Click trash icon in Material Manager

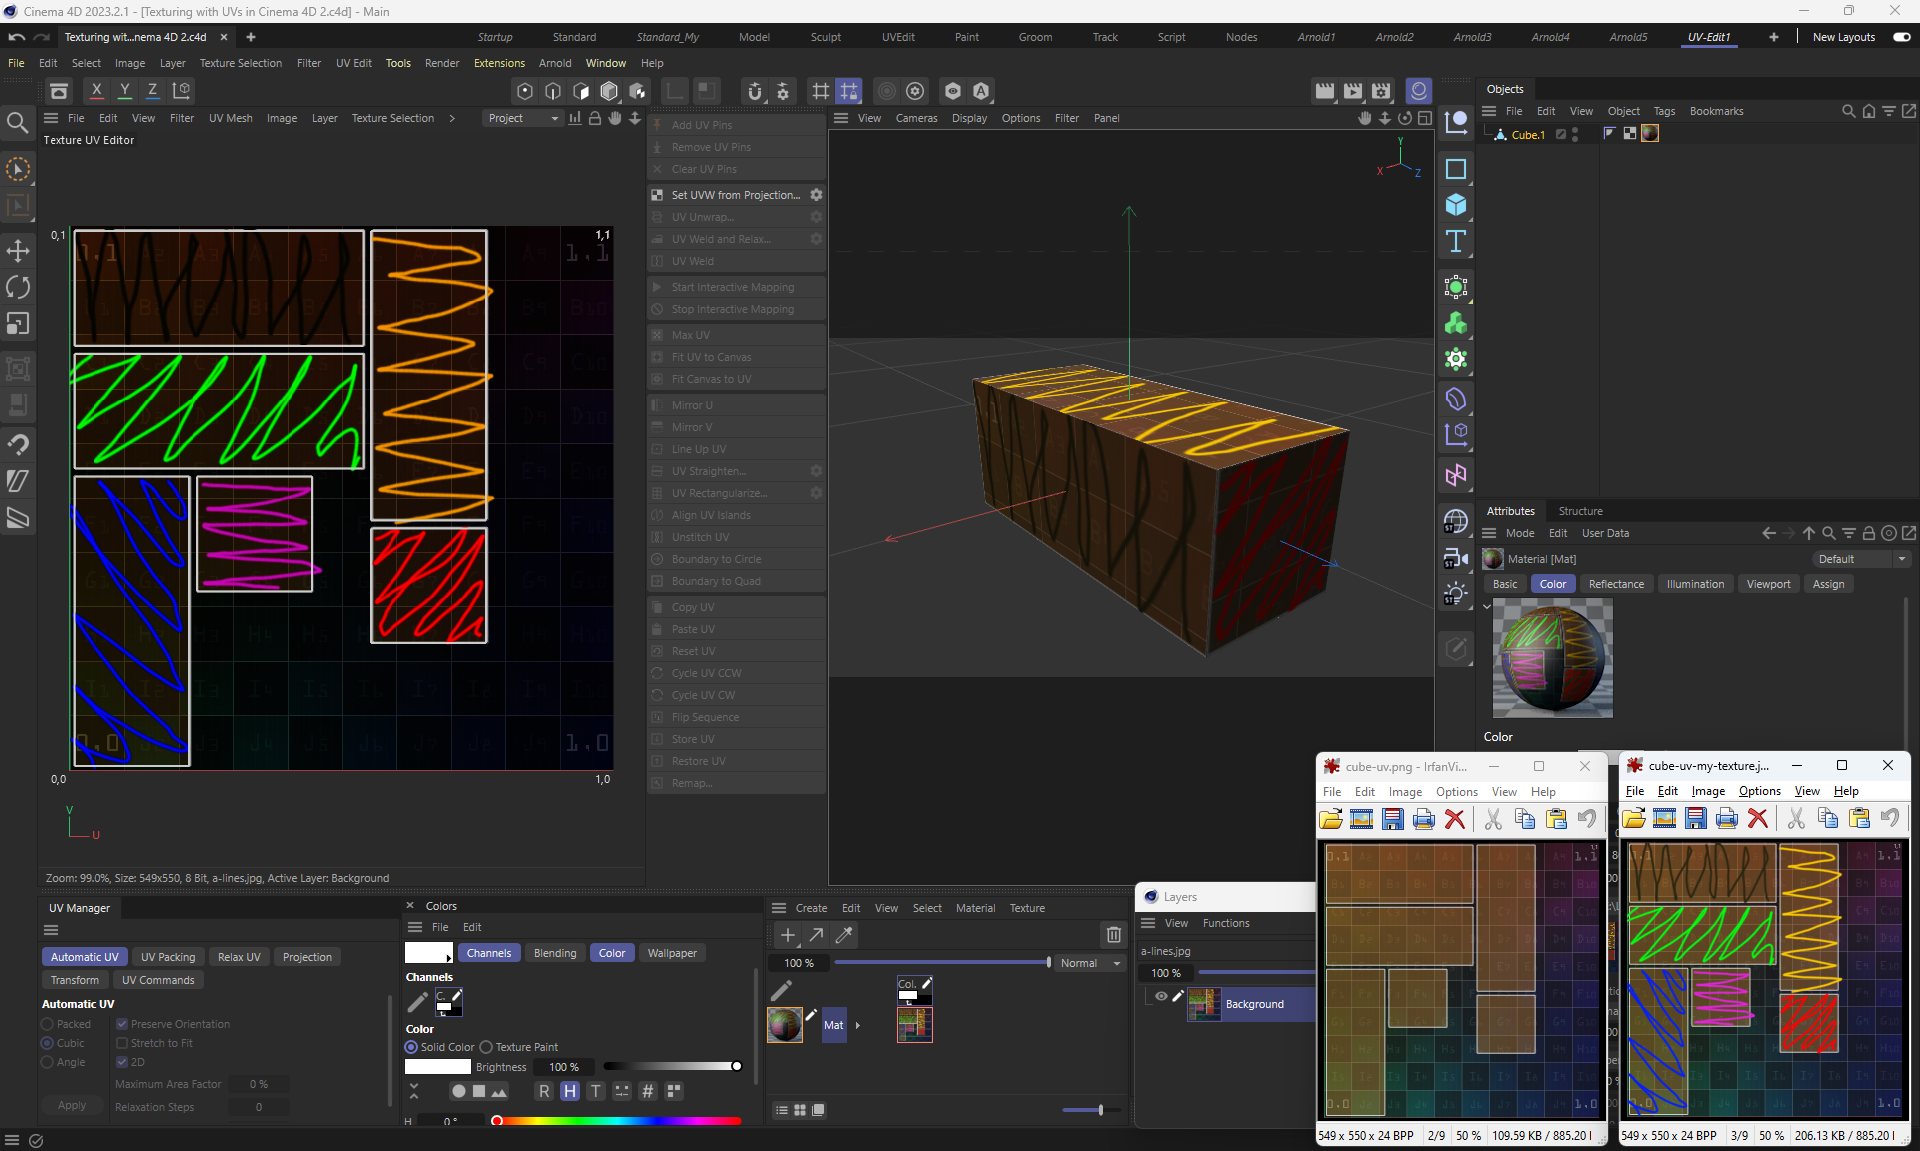(x=1113, y=935)
